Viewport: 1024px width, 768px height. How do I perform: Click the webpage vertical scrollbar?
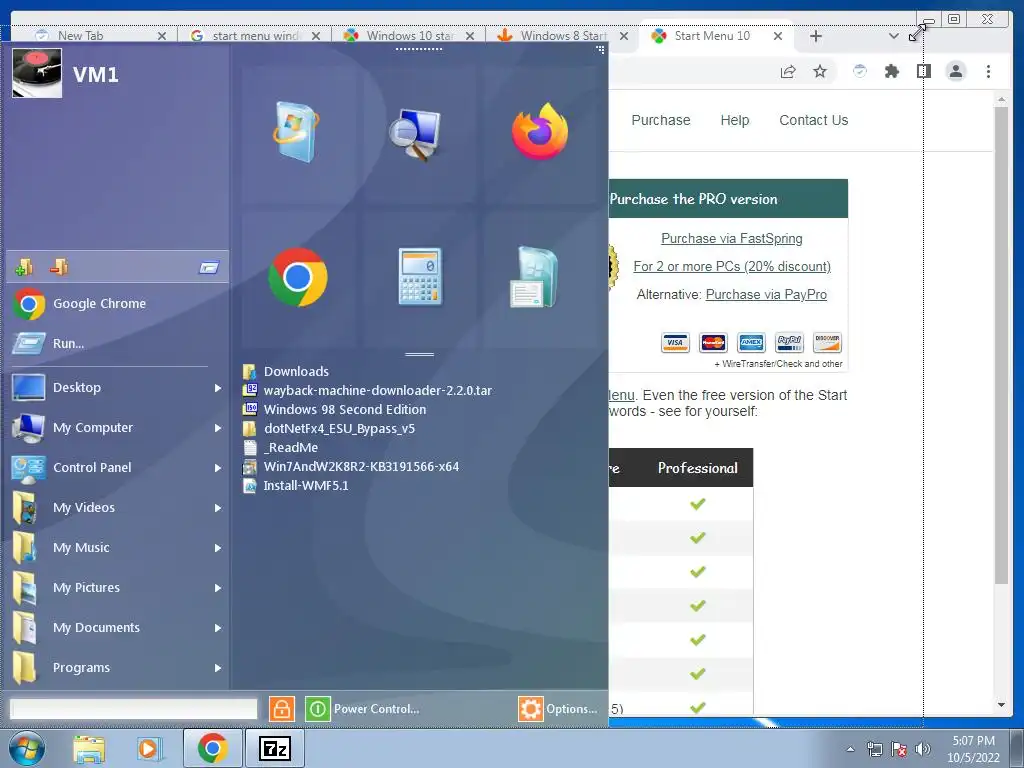click(1001, 345)
